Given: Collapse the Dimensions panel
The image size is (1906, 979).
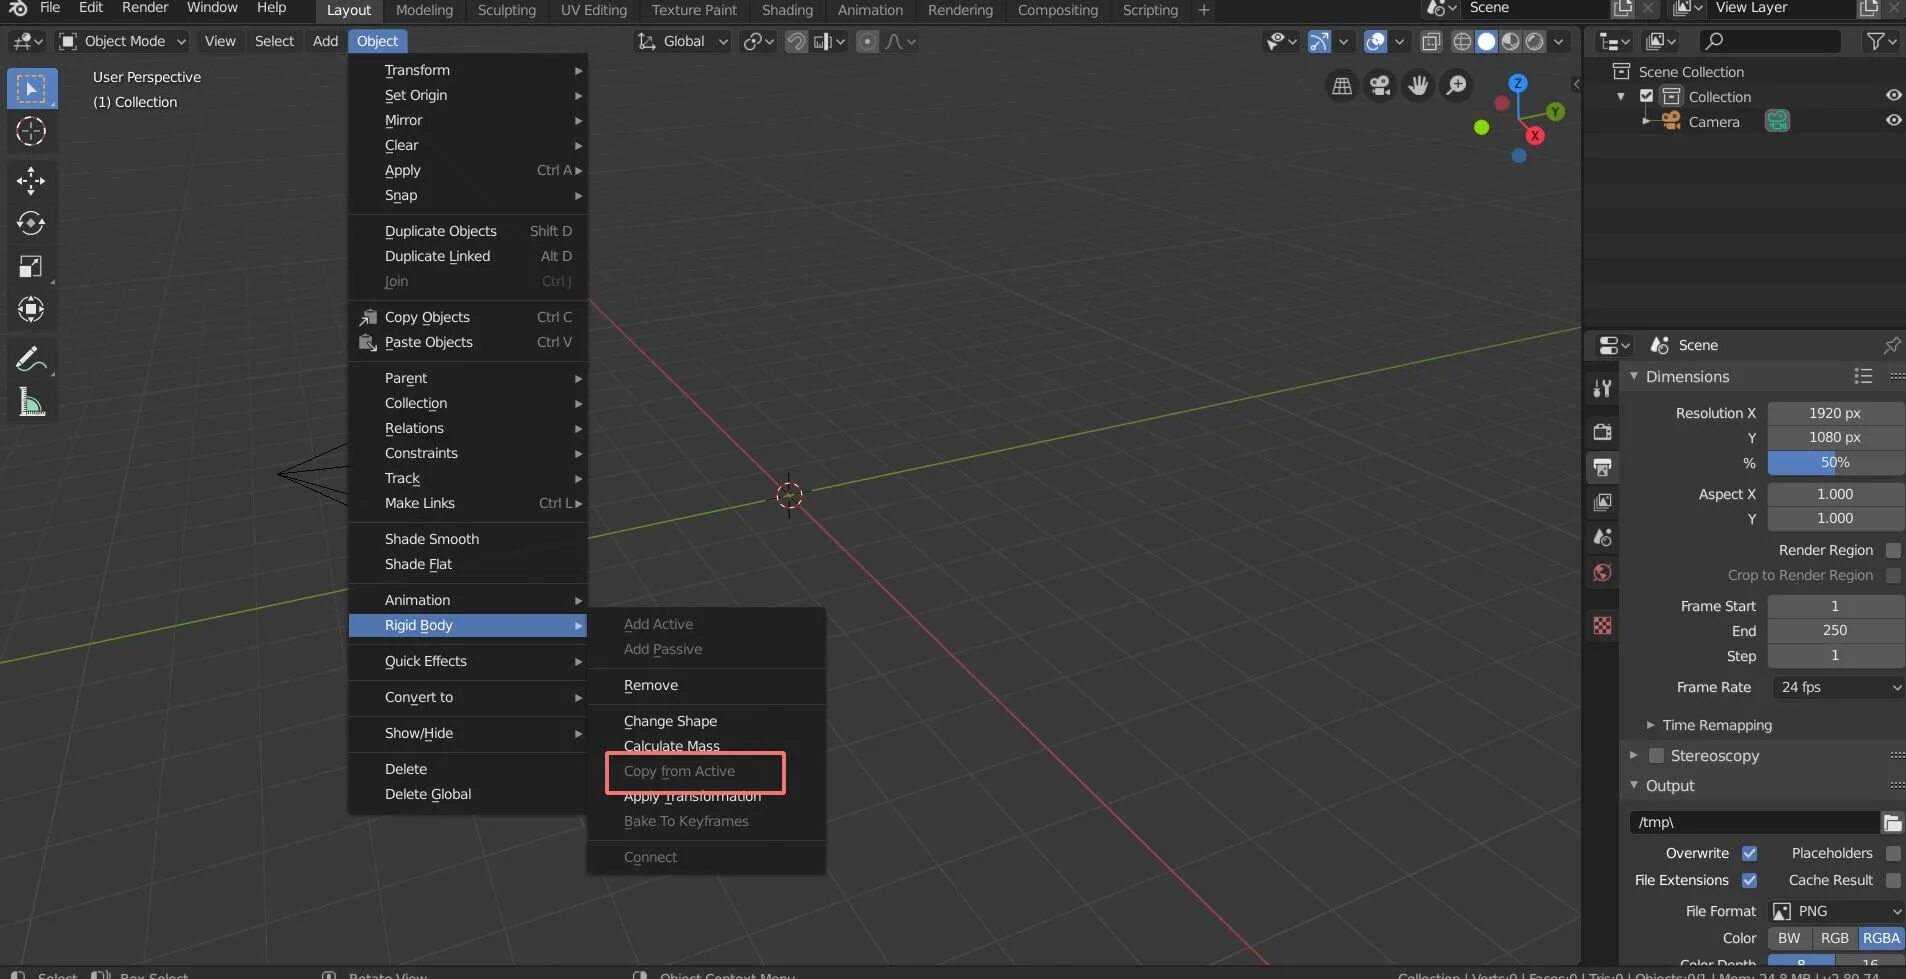Looking at the screenshot, I should [1634, 377].
